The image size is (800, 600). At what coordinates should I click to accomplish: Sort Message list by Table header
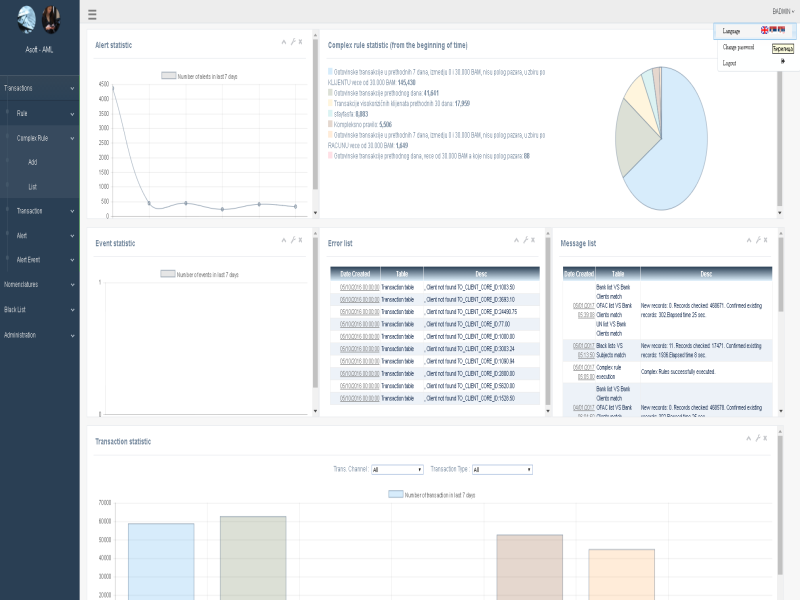(x=618, y=274)
